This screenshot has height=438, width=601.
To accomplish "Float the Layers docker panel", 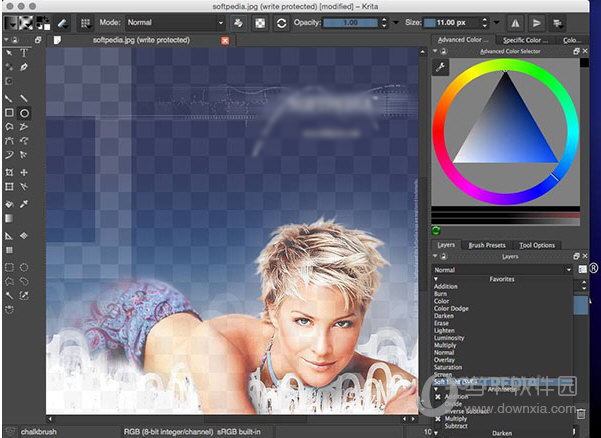I will pos(576,256).
